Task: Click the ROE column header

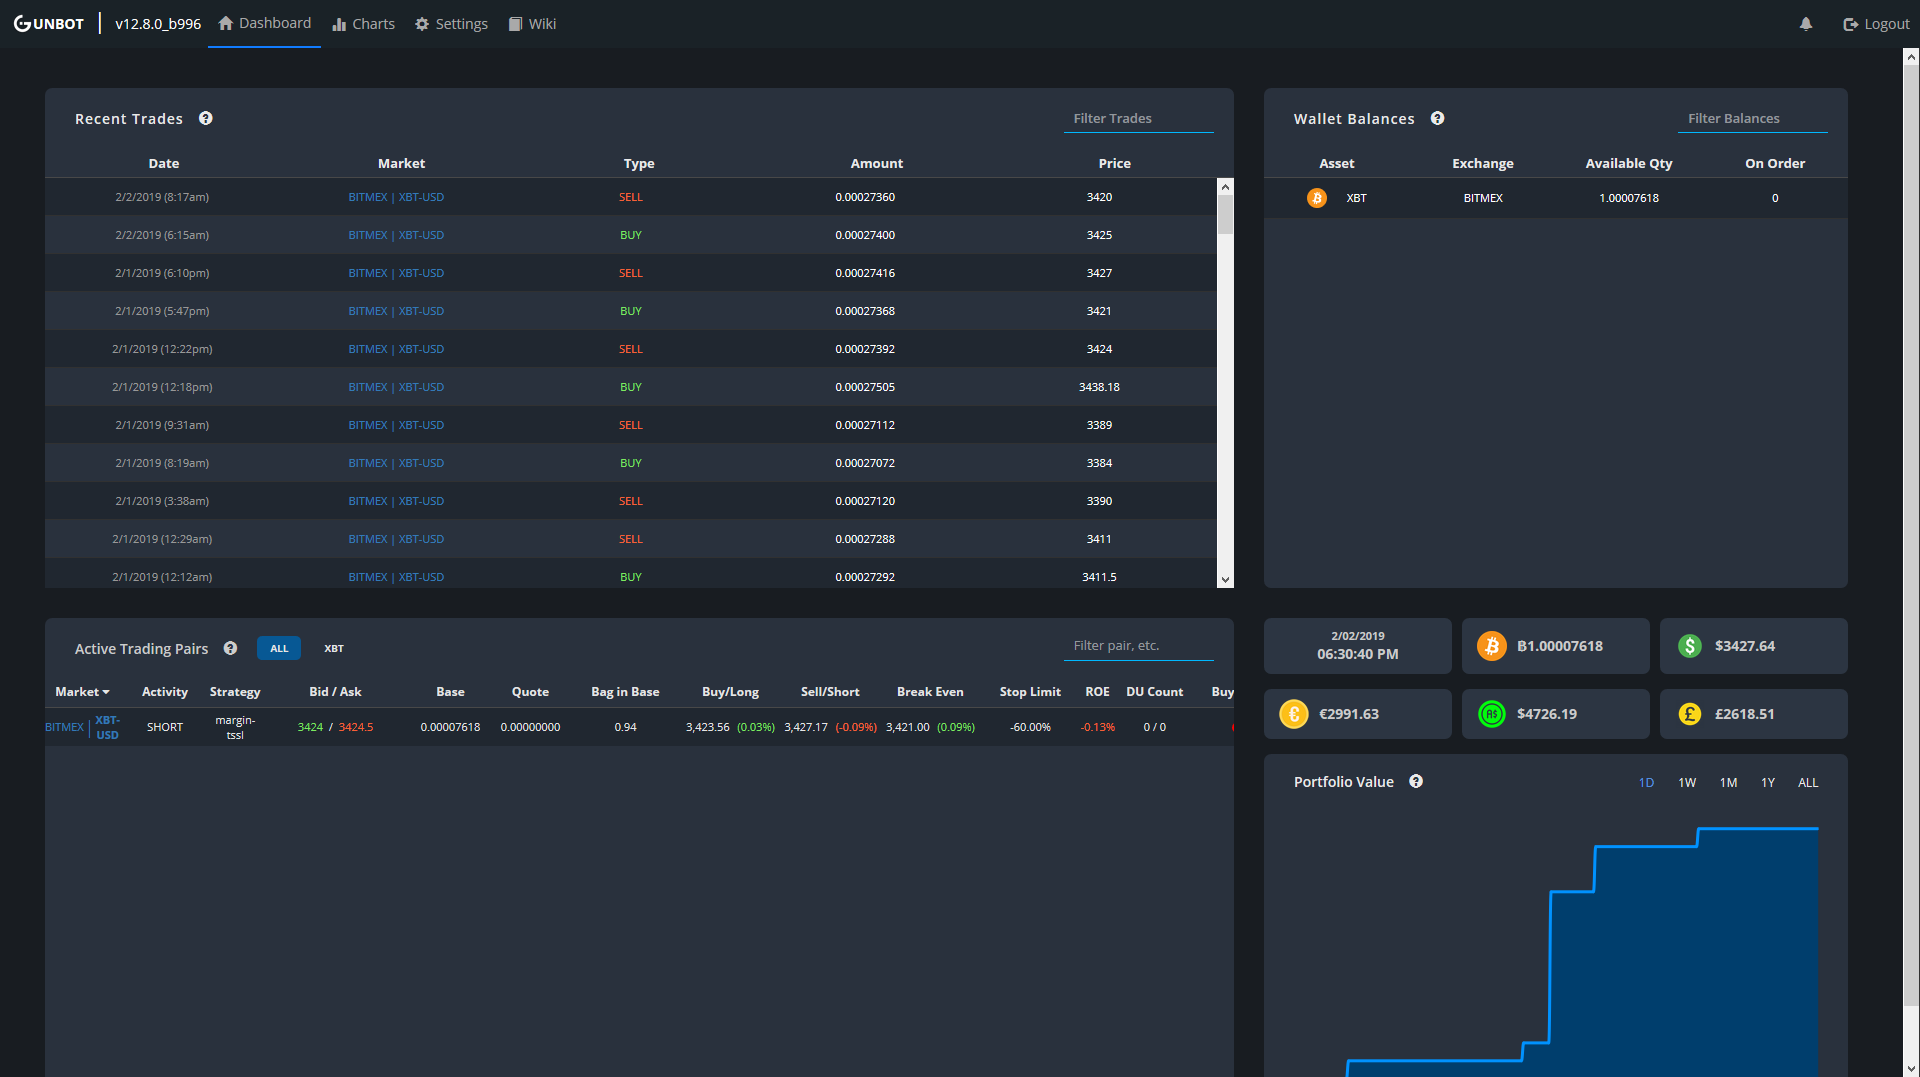Action: pos(1097,692)
